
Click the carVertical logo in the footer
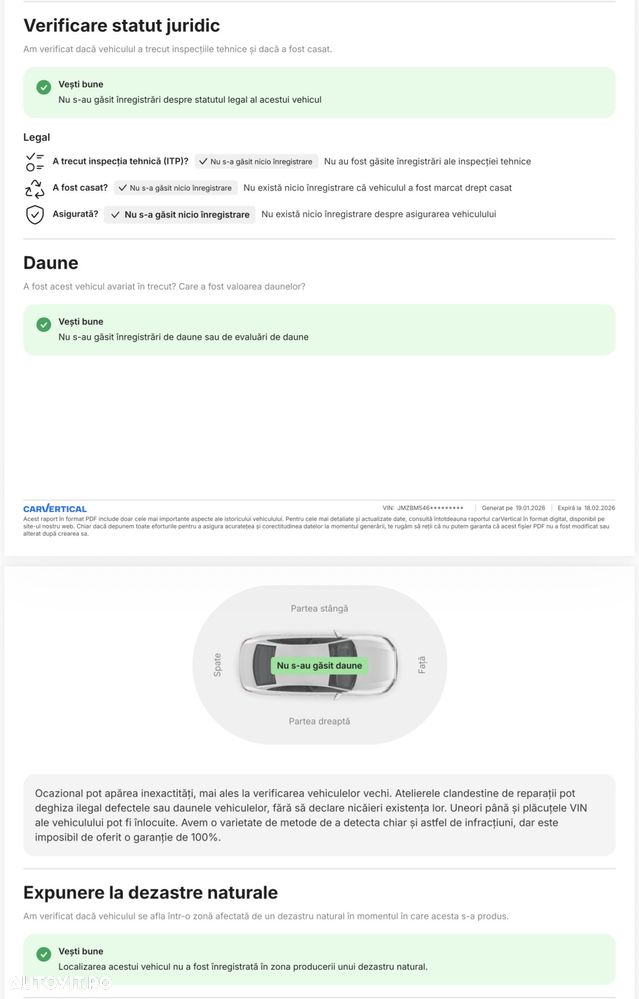point(55,509)
